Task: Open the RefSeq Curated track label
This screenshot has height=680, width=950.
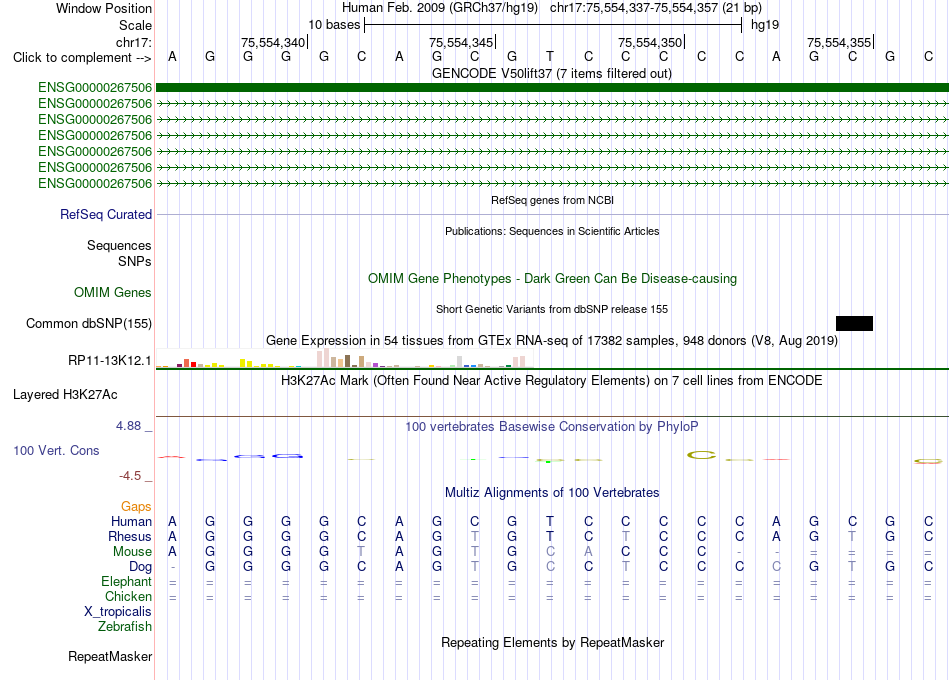Action: click(x=106, y=215)
